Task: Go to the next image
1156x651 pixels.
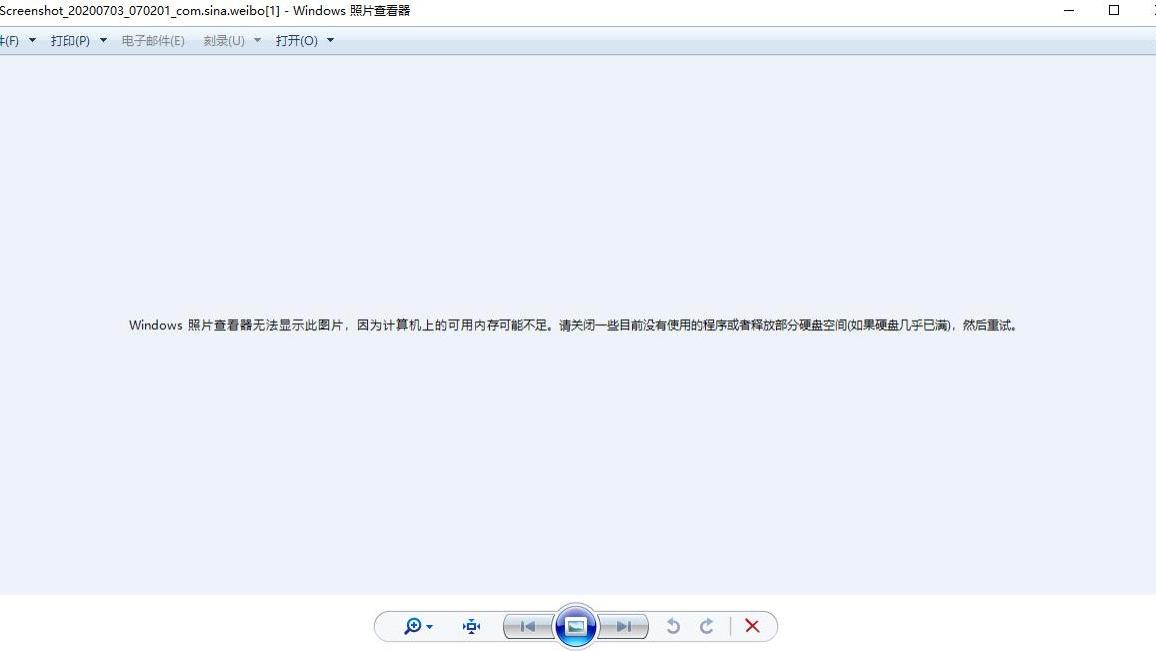Action: tap(623, 626)
